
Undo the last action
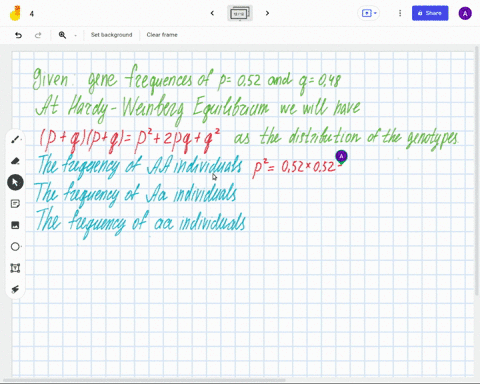pos(19,35)
